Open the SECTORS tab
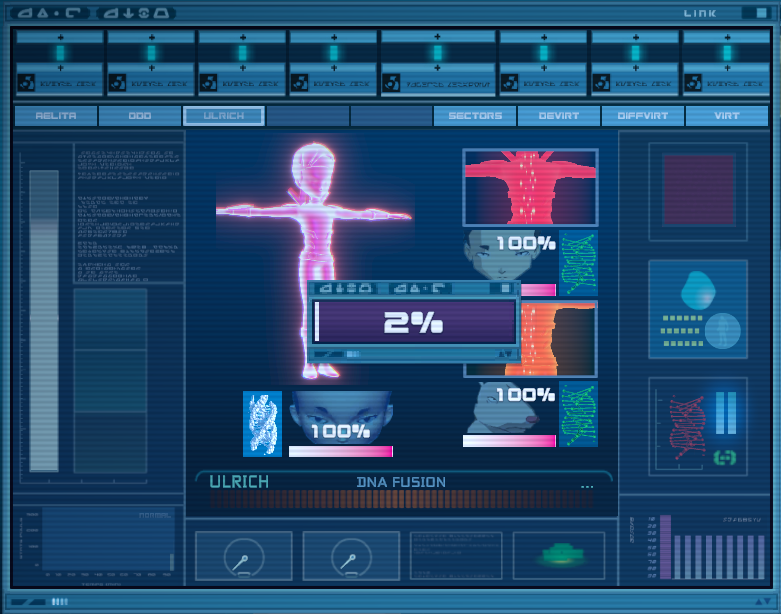 click(x=475, y=116)
